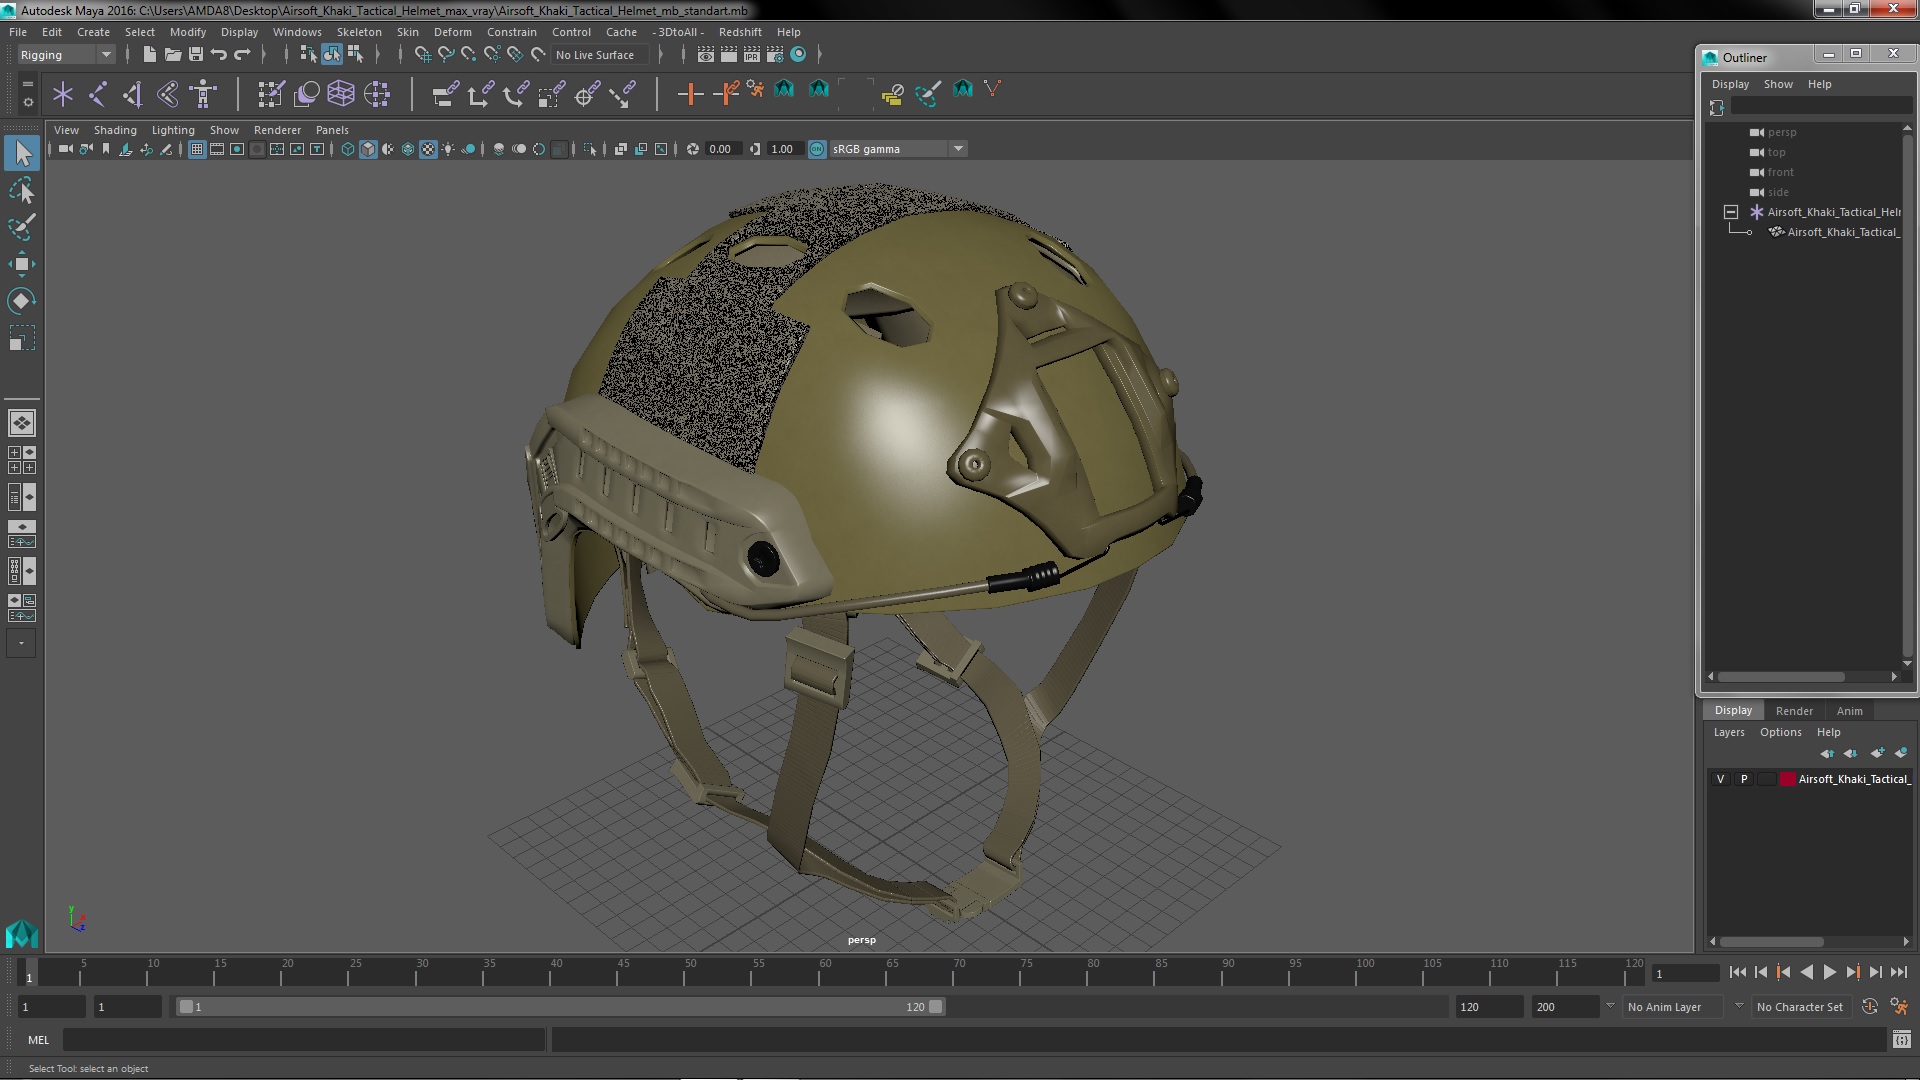Viewport: 1920px width, 1080px height.
Task: Go to end of playback range
Action: click(x=1898, y=972)
